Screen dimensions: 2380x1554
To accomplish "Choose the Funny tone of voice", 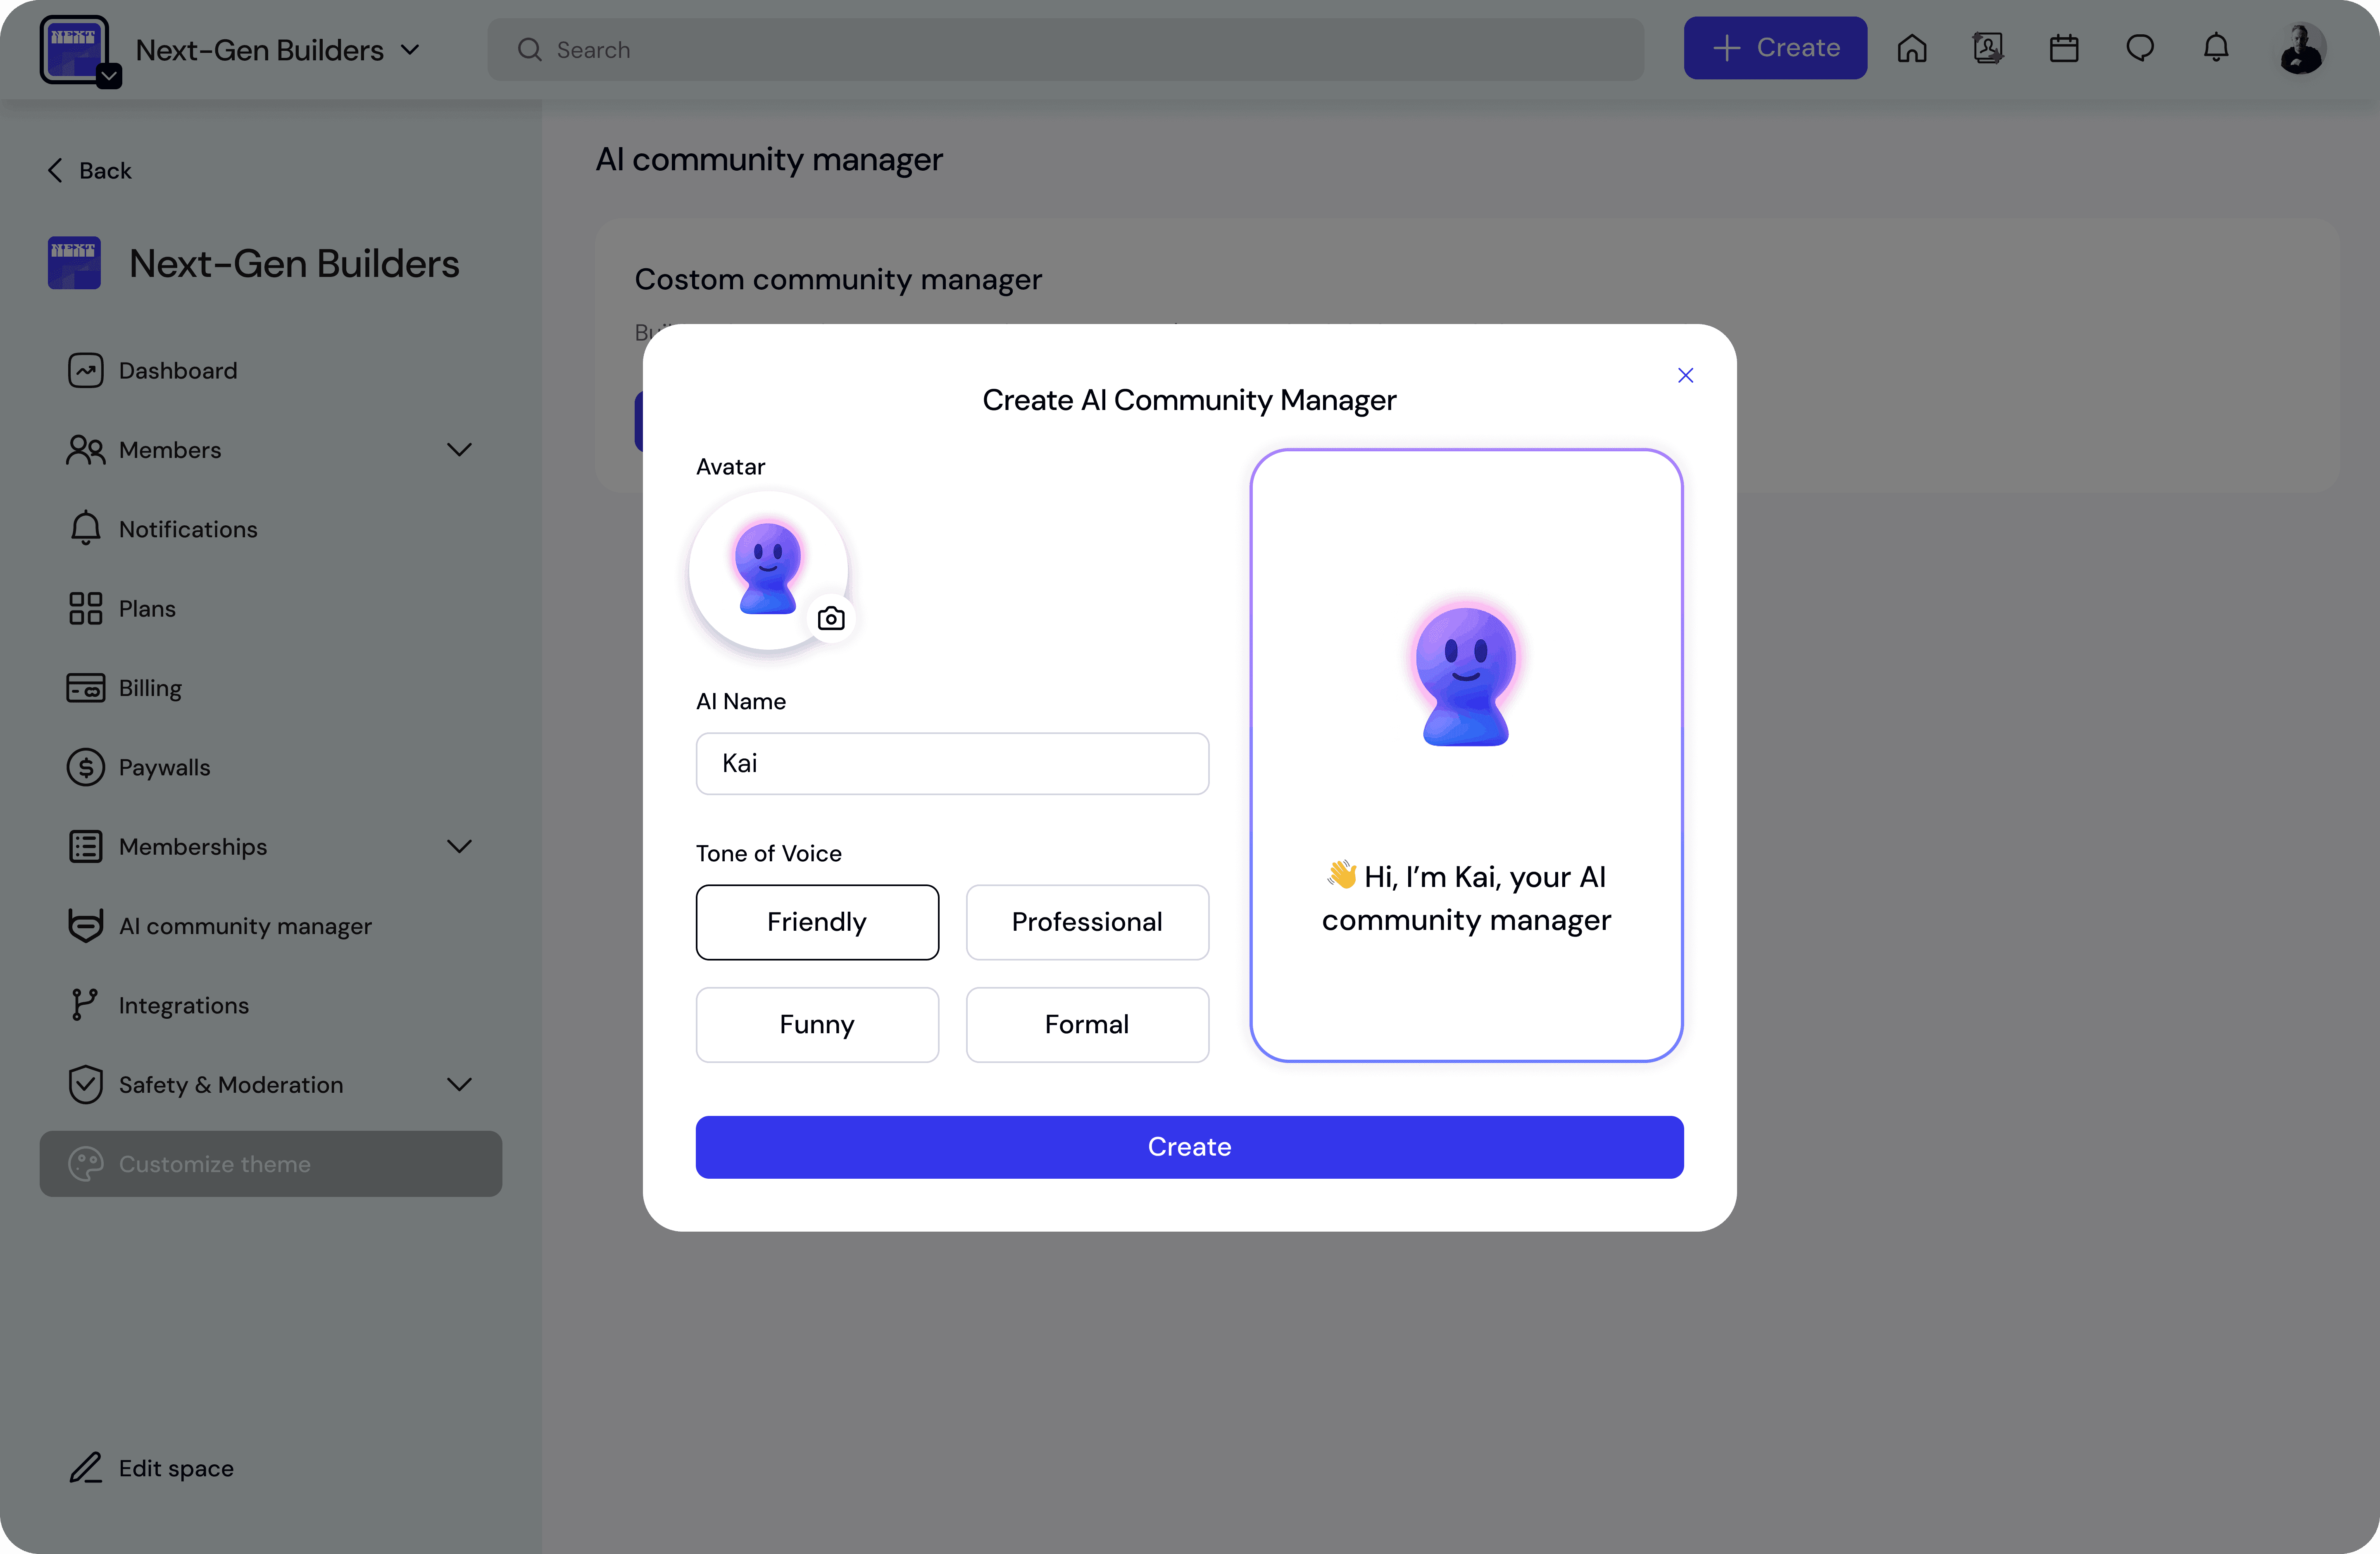I will [817, 1024].
